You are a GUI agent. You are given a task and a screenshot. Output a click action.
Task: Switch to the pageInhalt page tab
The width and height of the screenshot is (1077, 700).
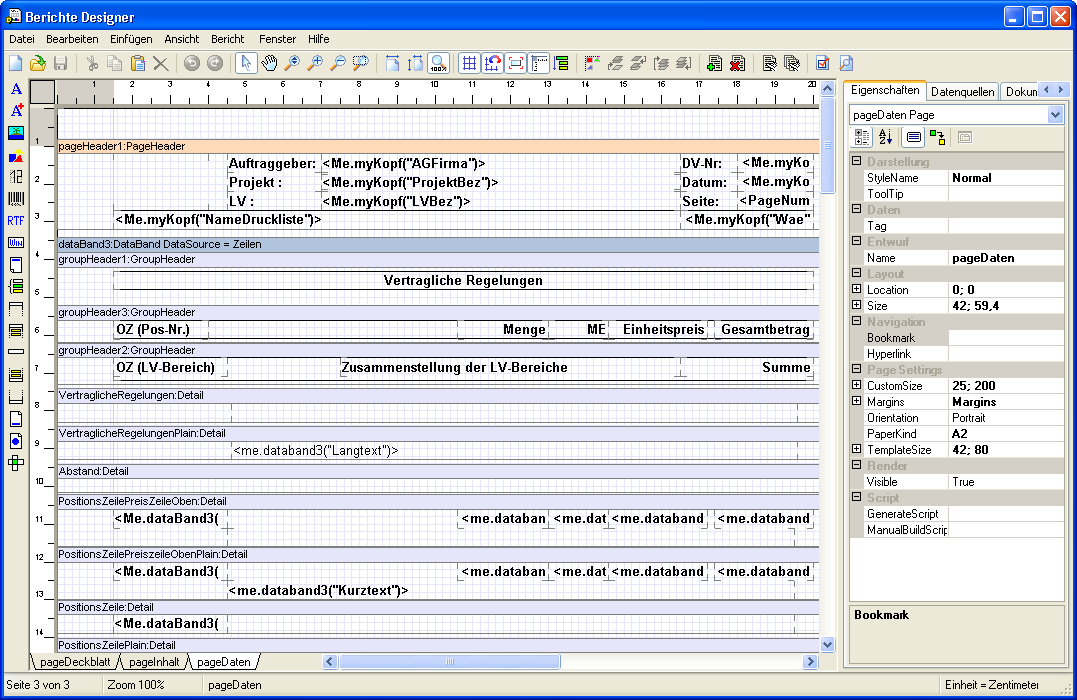tap(154, 662)
